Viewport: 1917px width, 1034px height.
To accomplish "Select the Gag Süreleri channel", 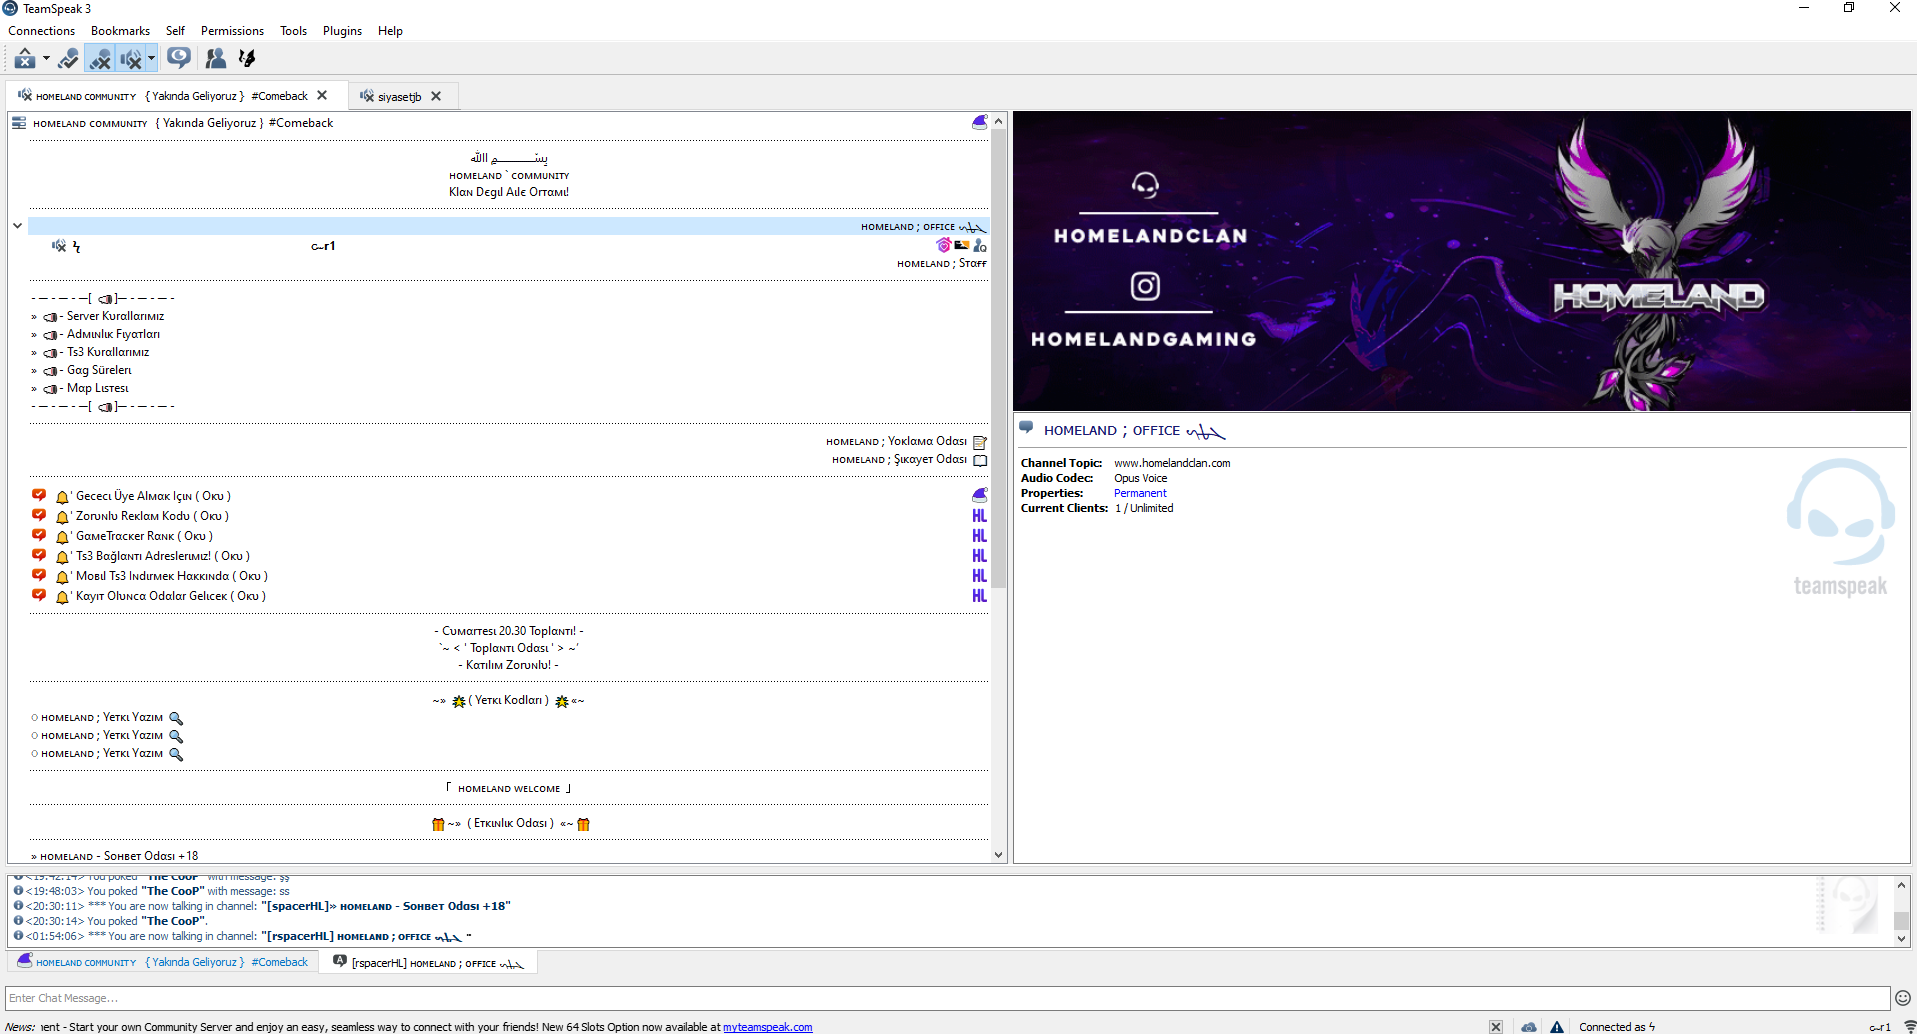I will pyautogui.click(x=99, y=370).
